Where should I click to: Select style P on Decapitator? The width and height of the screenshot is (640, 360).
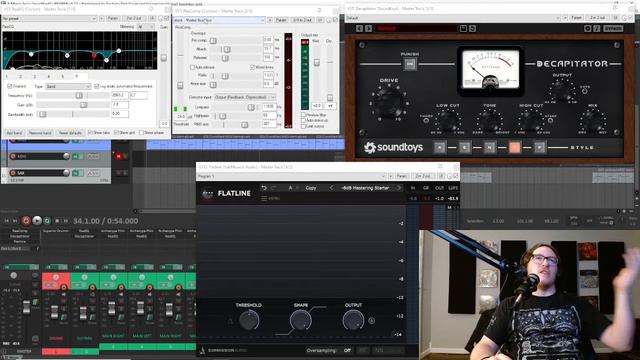pyautogui.click(x=539, y=147)
